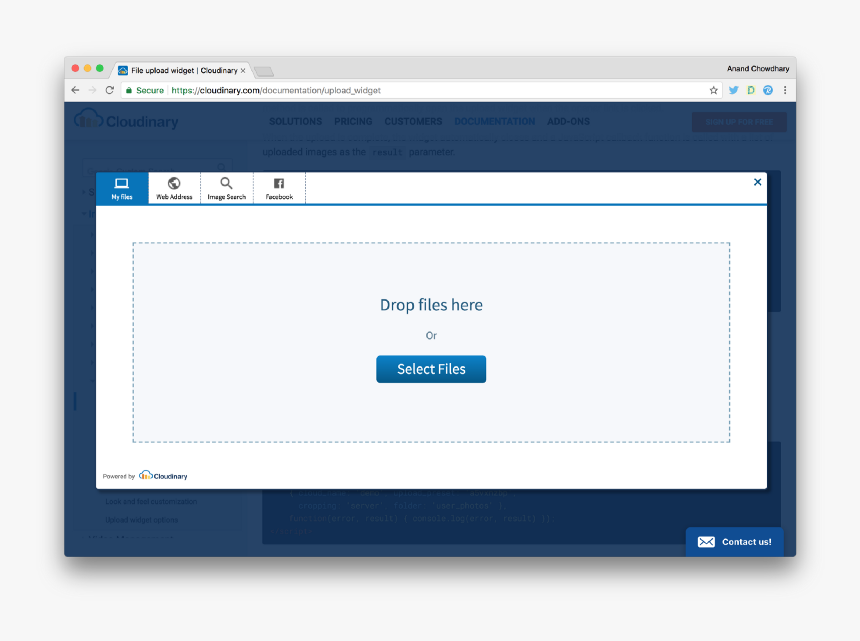
Task: Open the ADD-ONS menu item
Action: [x=569, y=122]
